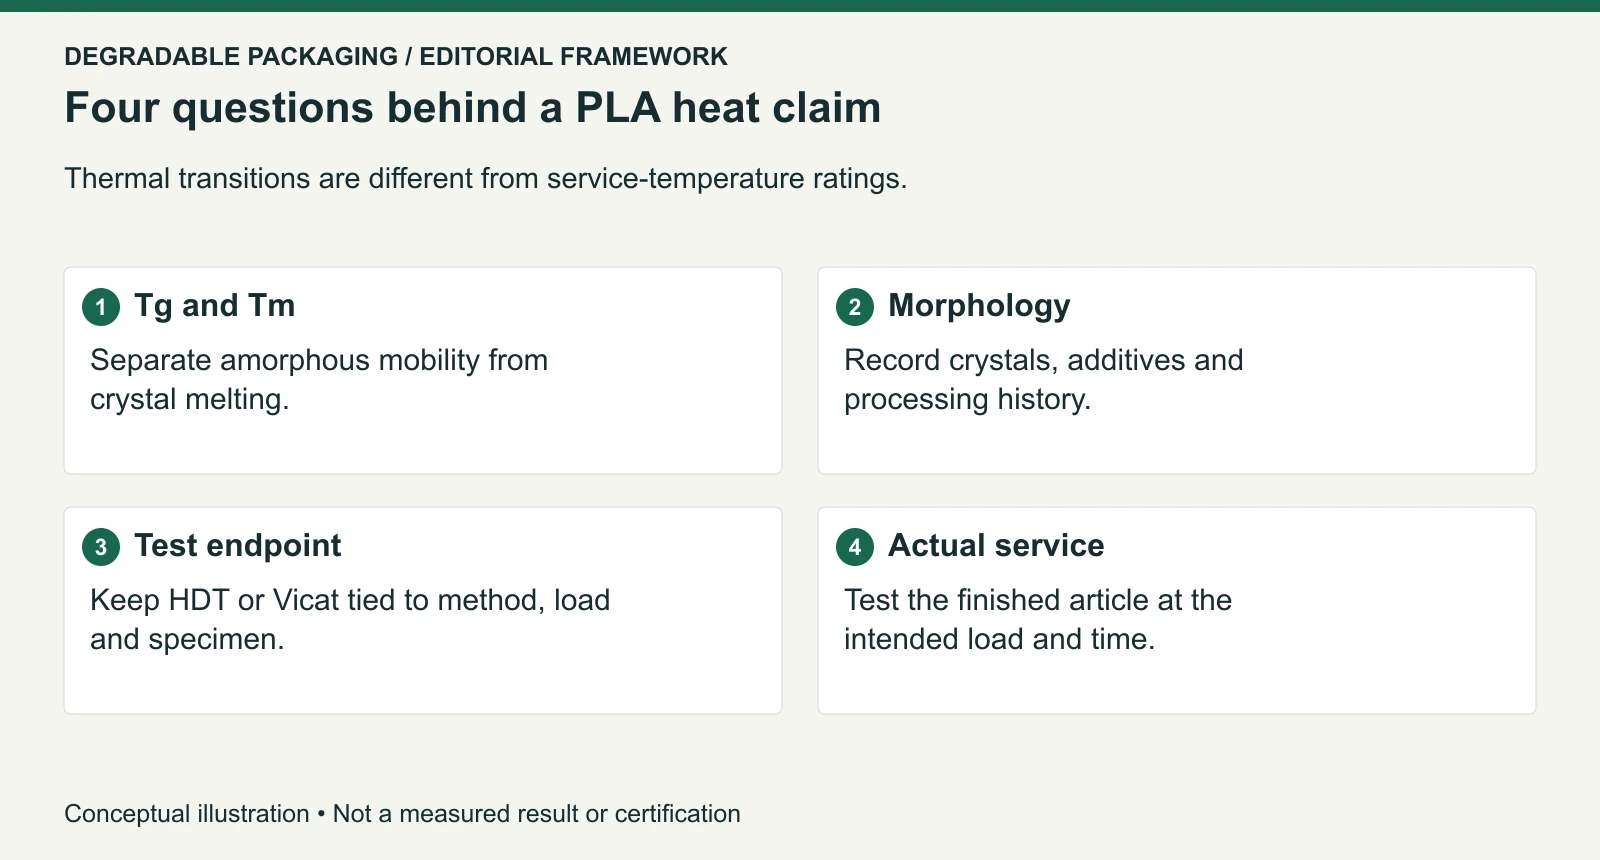
Task: Click "Test the finished article" description text
Action: 1038,620
